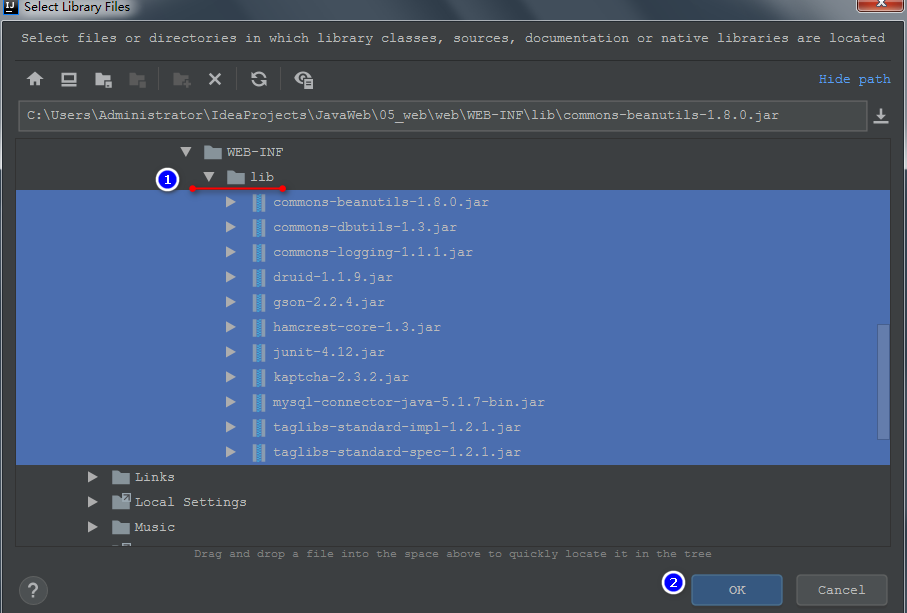The width and height of the screenshot is (907, 613).
Task: Expand hamcrest-core-1.3.jar node
Action: point(231,327)
